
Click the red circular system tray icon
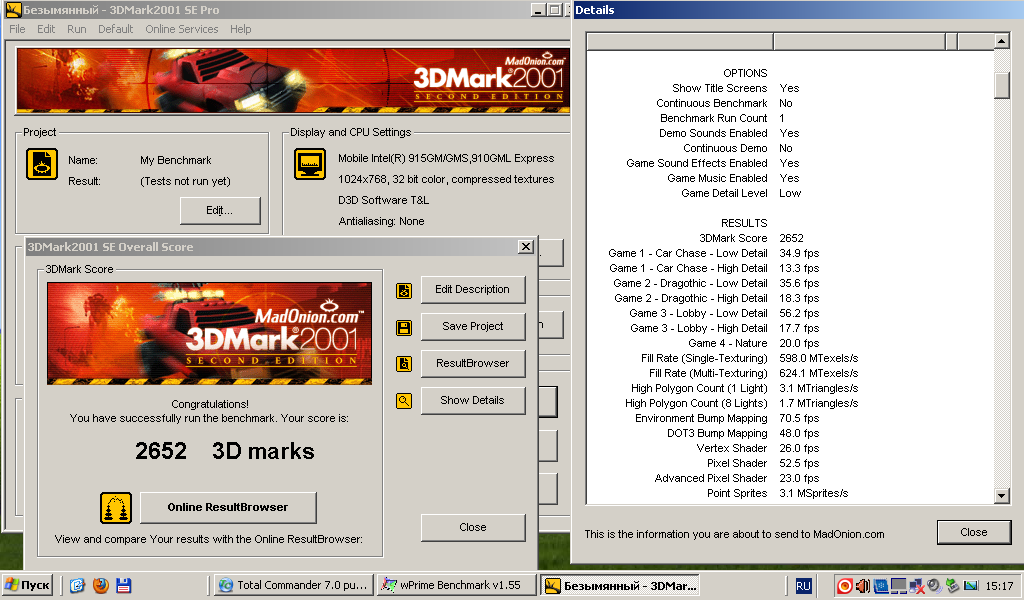click(x=844, y=586)
